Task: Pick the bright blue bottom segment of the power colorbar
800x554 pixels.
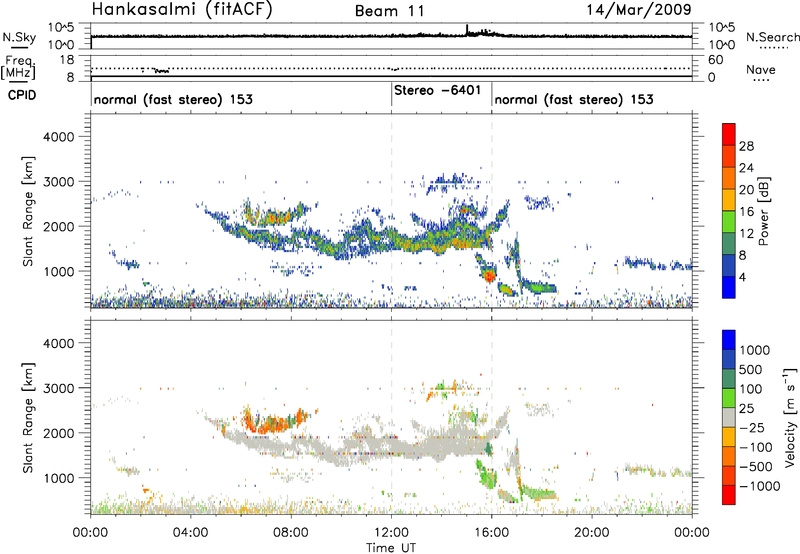Action: coord(729,287)
